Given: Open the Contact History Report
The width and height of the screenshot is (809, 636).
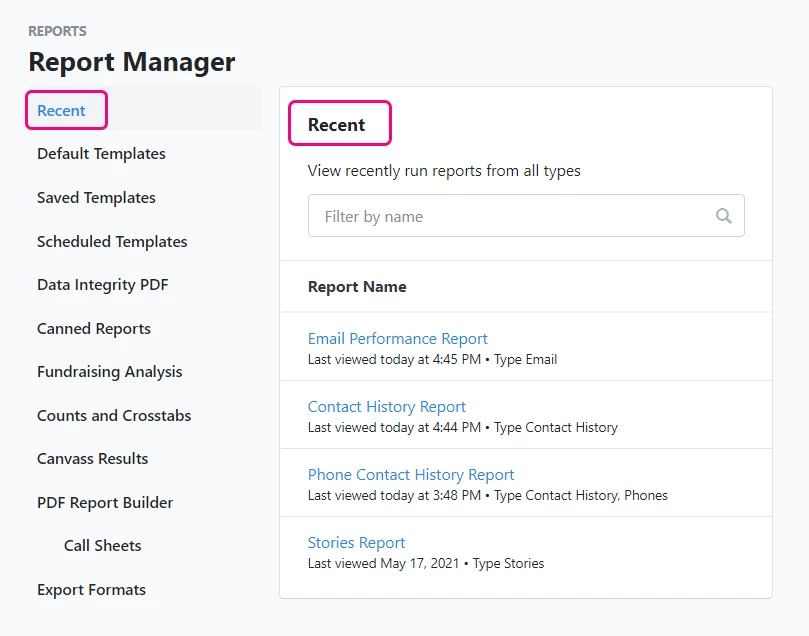Looking at the screenshot, I should click(x=386, y=406).
